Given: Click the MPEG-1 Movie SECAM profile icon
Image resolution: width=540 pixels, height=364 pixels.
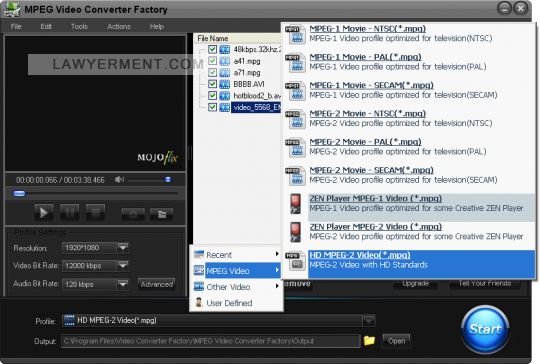Looking at the screenshot, I should [295, 91].
